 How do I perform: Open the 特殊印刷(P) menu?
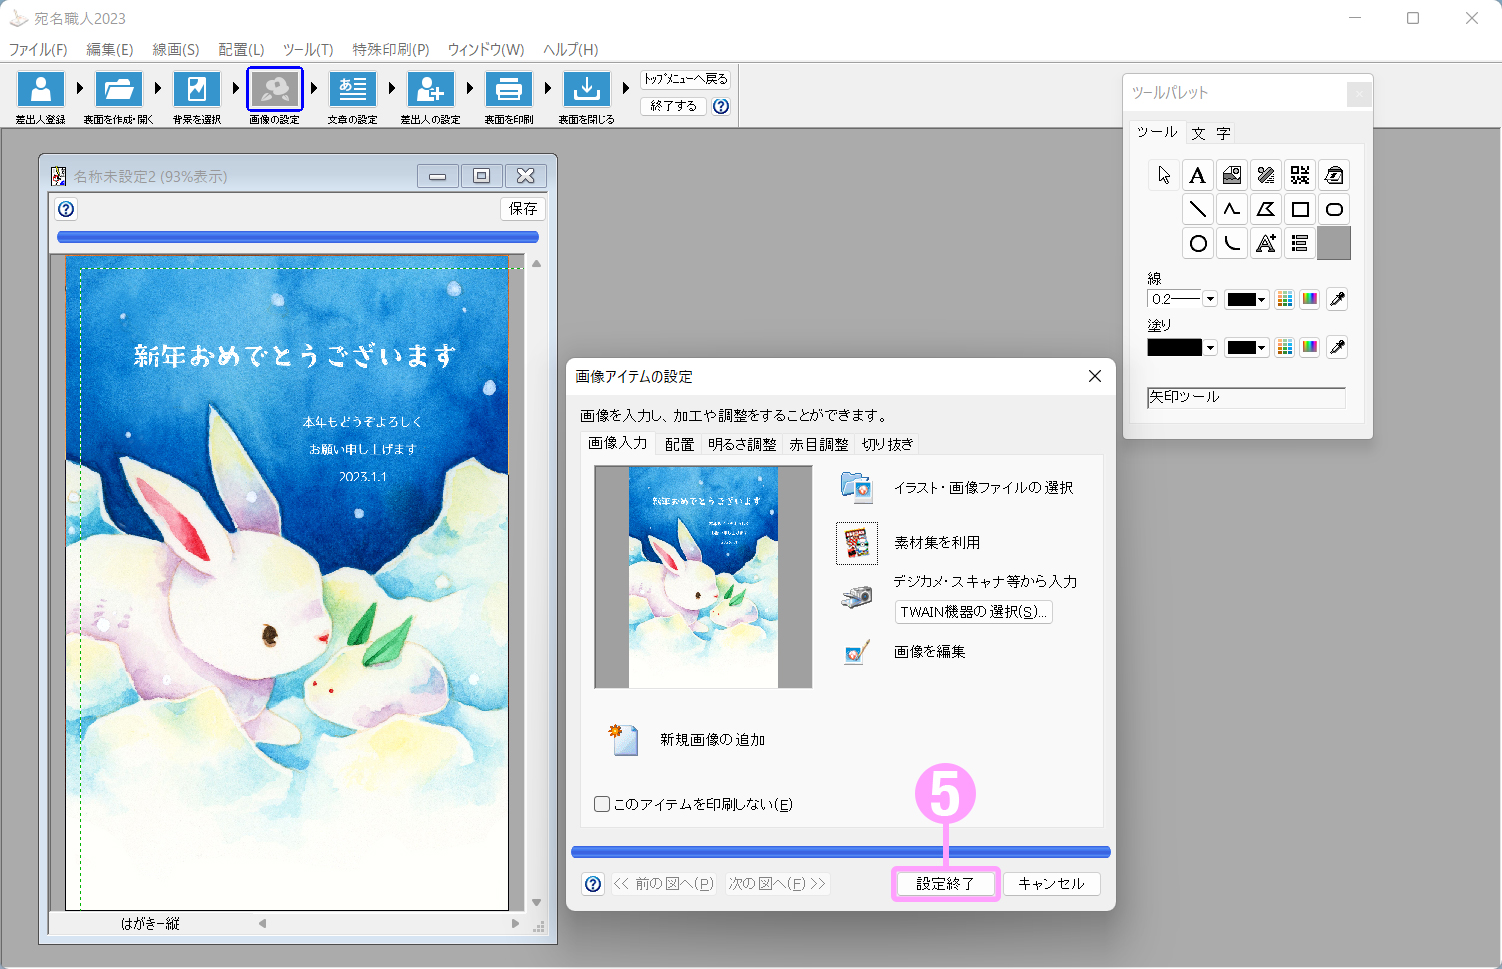[390, 49]
